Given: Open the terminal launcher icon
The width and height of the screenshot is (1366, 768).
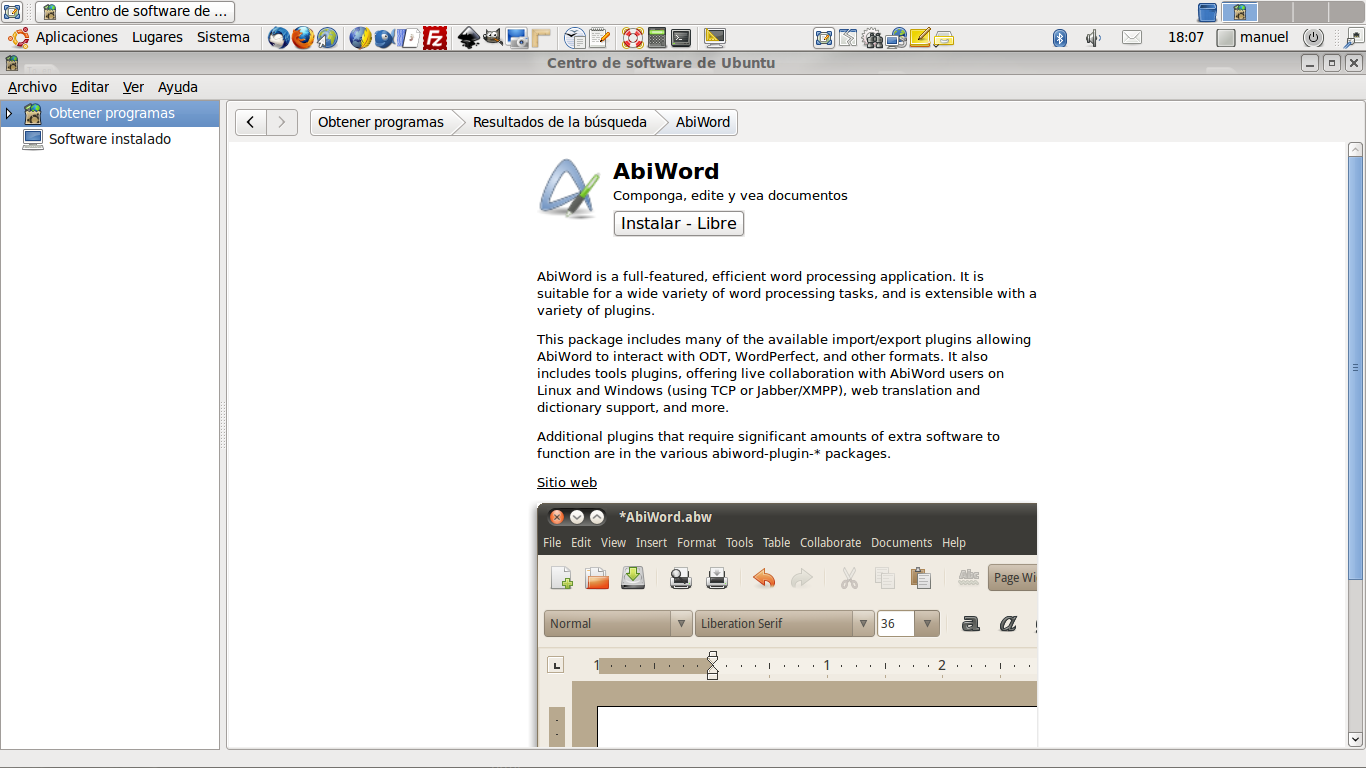Looking at the screenshot, I should coord(681,38).
